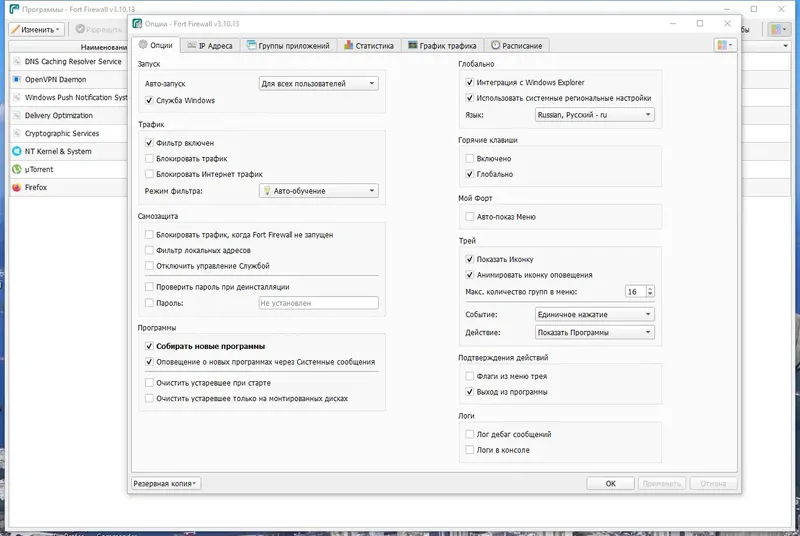Open color menu icon in Options window
This screenshot has width=800, height=536.
coord(724,45)
